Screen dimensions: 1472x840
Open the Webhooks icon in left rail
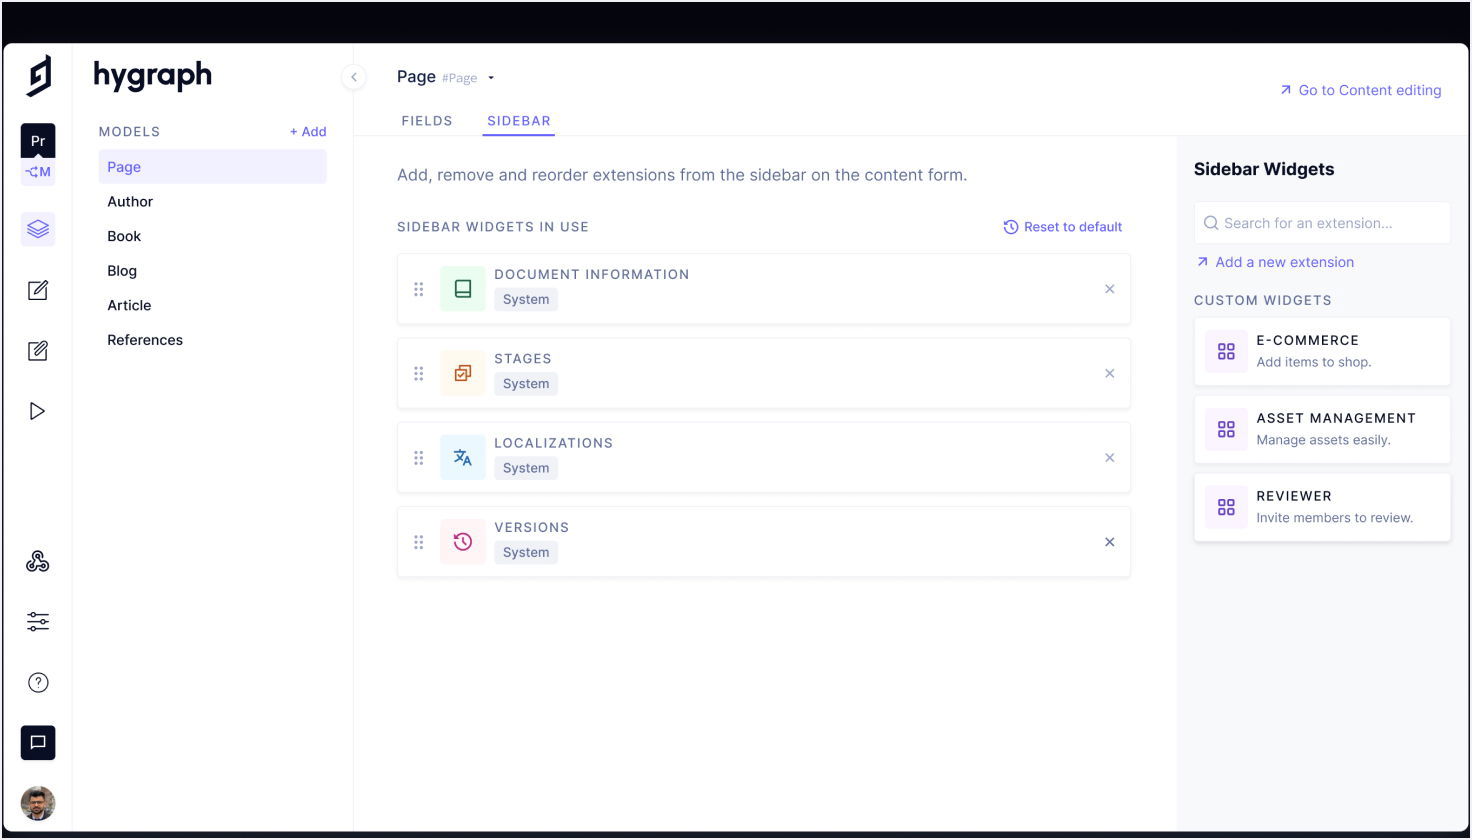click(38, 562)
